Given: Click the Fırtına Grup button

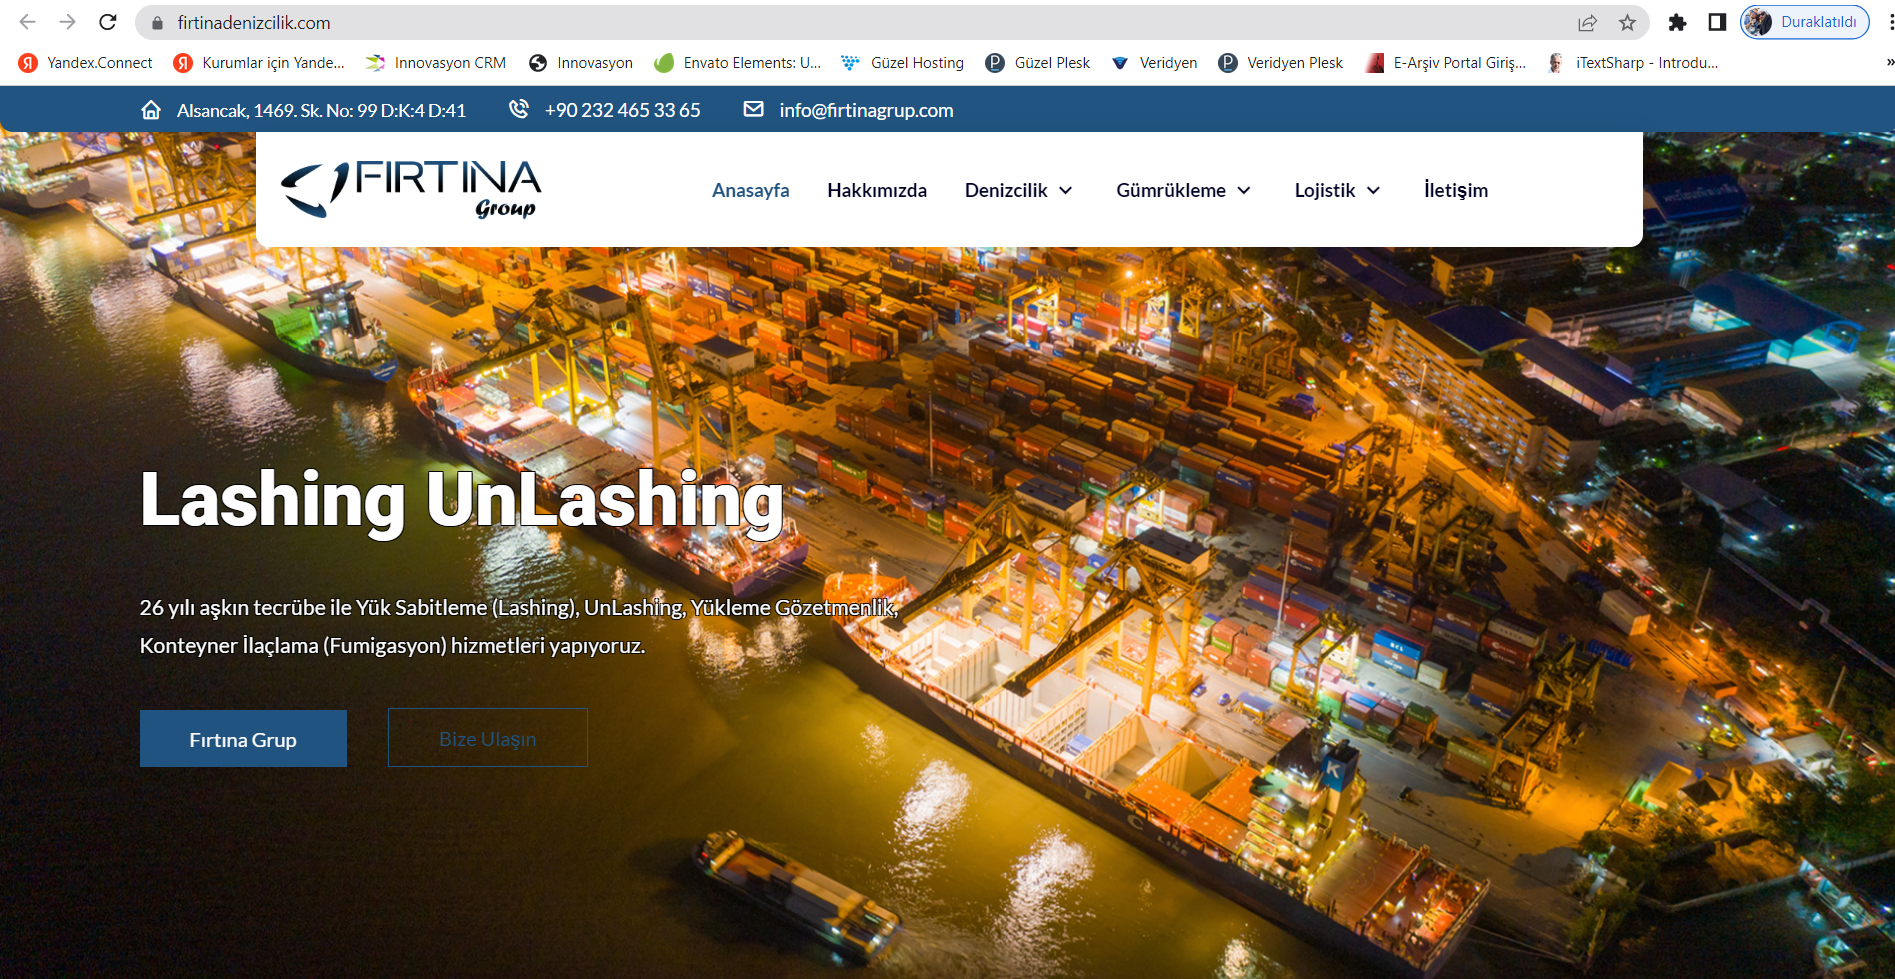Looking at the screenshot, I should pos(243,739).
